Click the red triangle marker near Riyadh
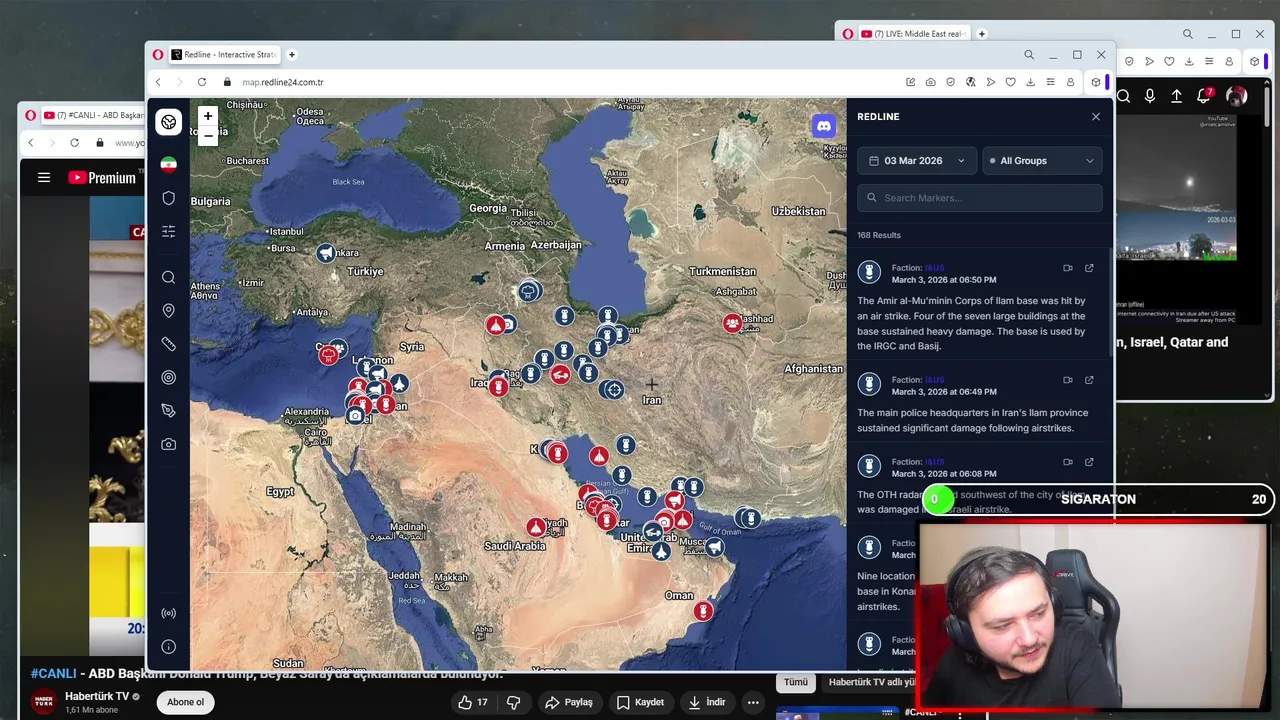The image size is (1280, 720). pos(537,527)
